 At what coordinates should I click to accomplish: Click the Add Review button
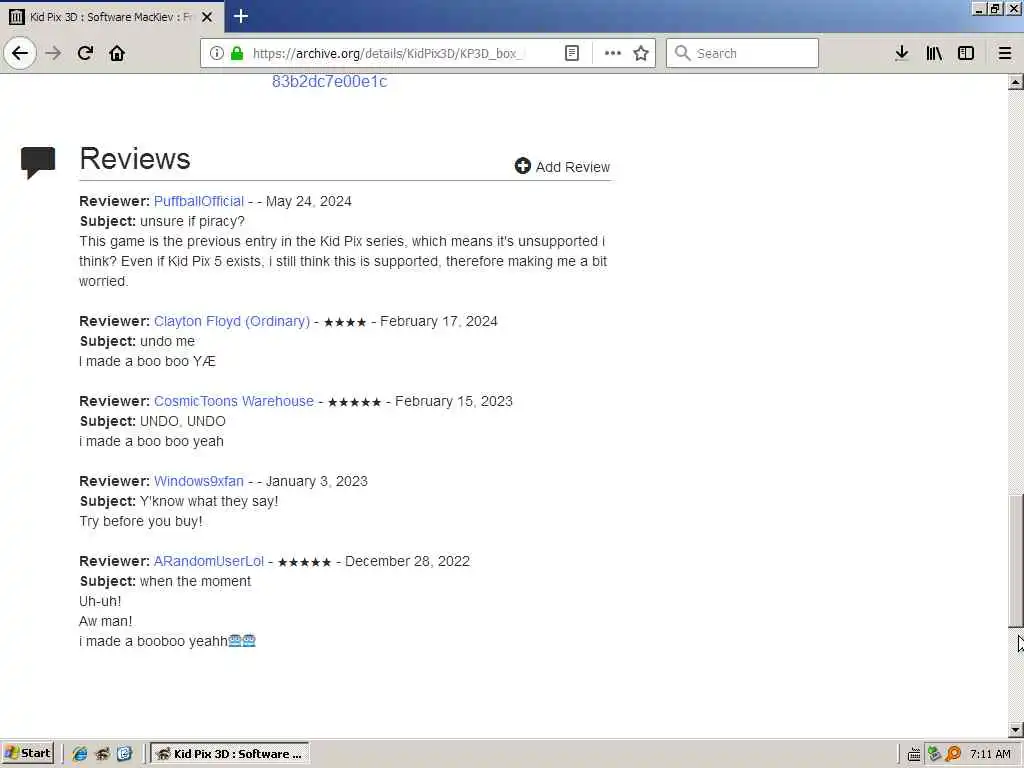pyautogui.click(x=562, y=167)
